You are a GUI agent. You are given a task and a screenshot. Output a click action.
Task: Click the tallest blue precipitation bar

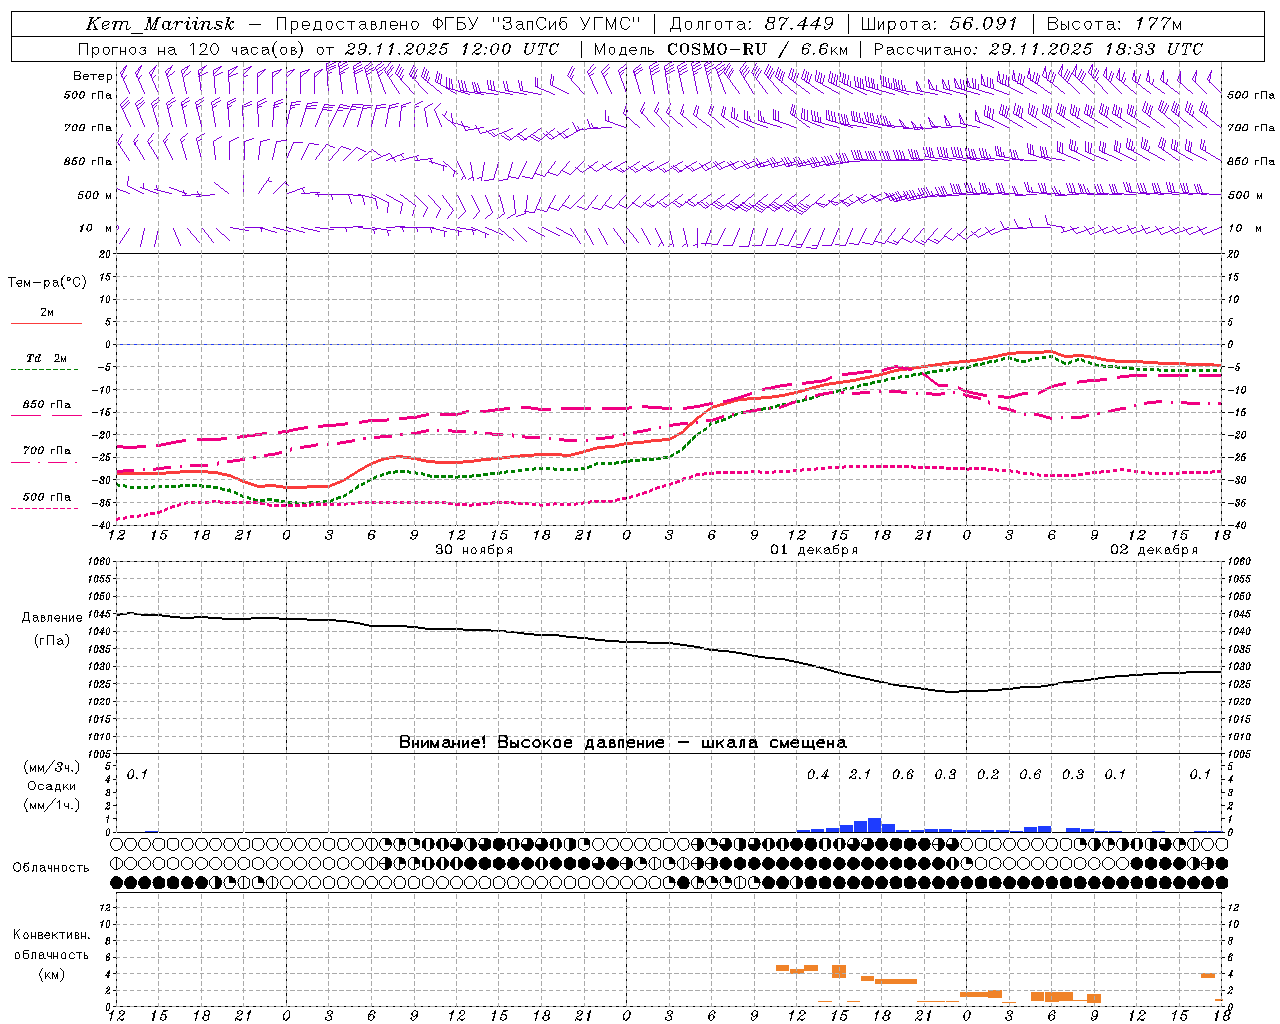pyautogui.click(x=874, y=825)
